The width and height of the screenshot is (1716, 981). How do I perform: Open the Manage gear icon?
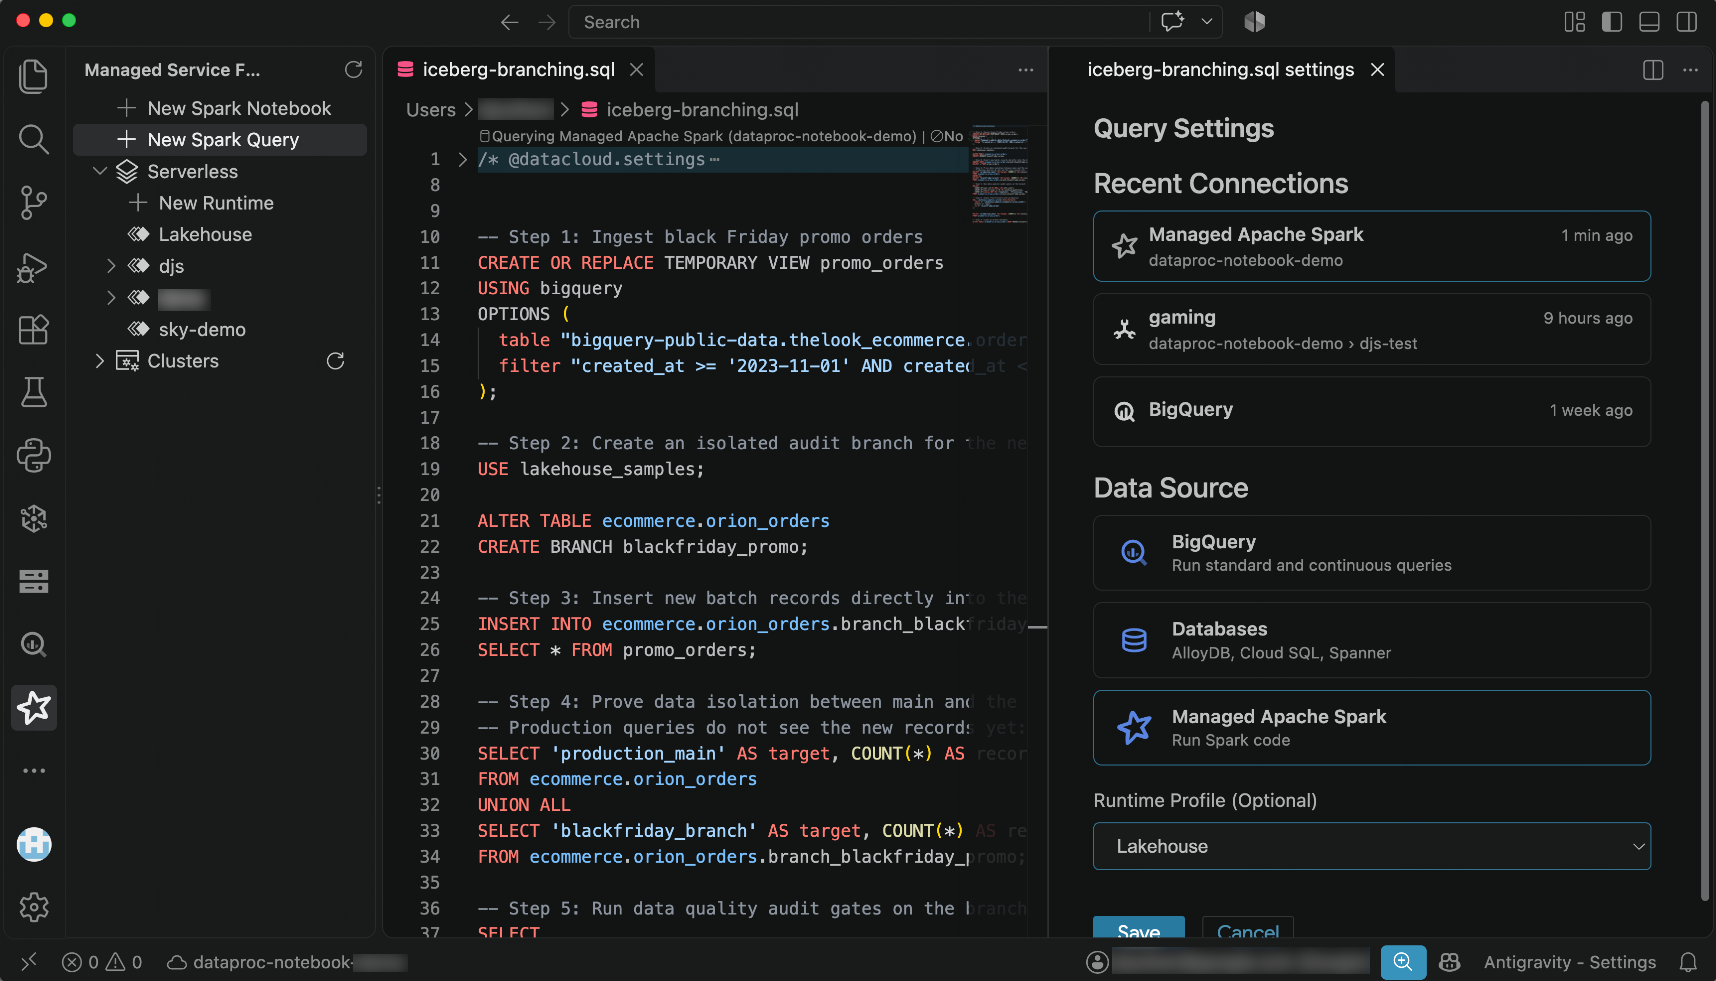pos(33,907)
